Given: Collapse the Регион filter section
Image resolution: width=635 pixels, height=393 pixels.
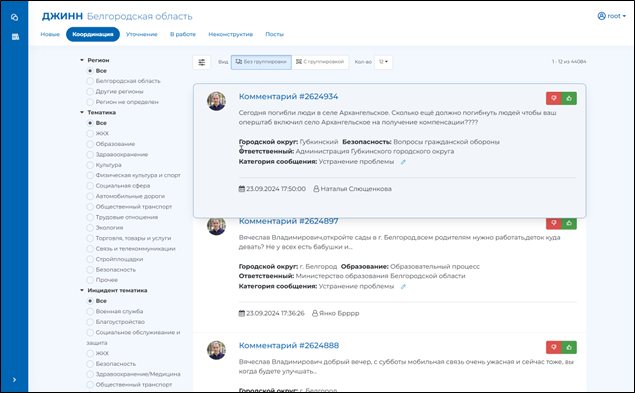Looking at the screenshot, I should tap(94, 60).
